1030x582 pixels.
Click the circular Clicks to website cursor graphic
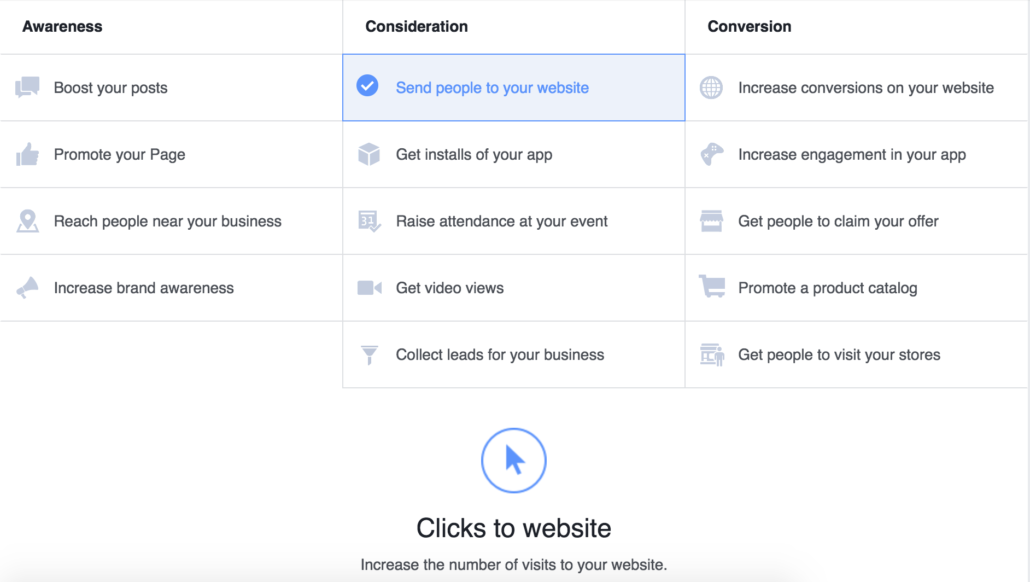[514, 460]
